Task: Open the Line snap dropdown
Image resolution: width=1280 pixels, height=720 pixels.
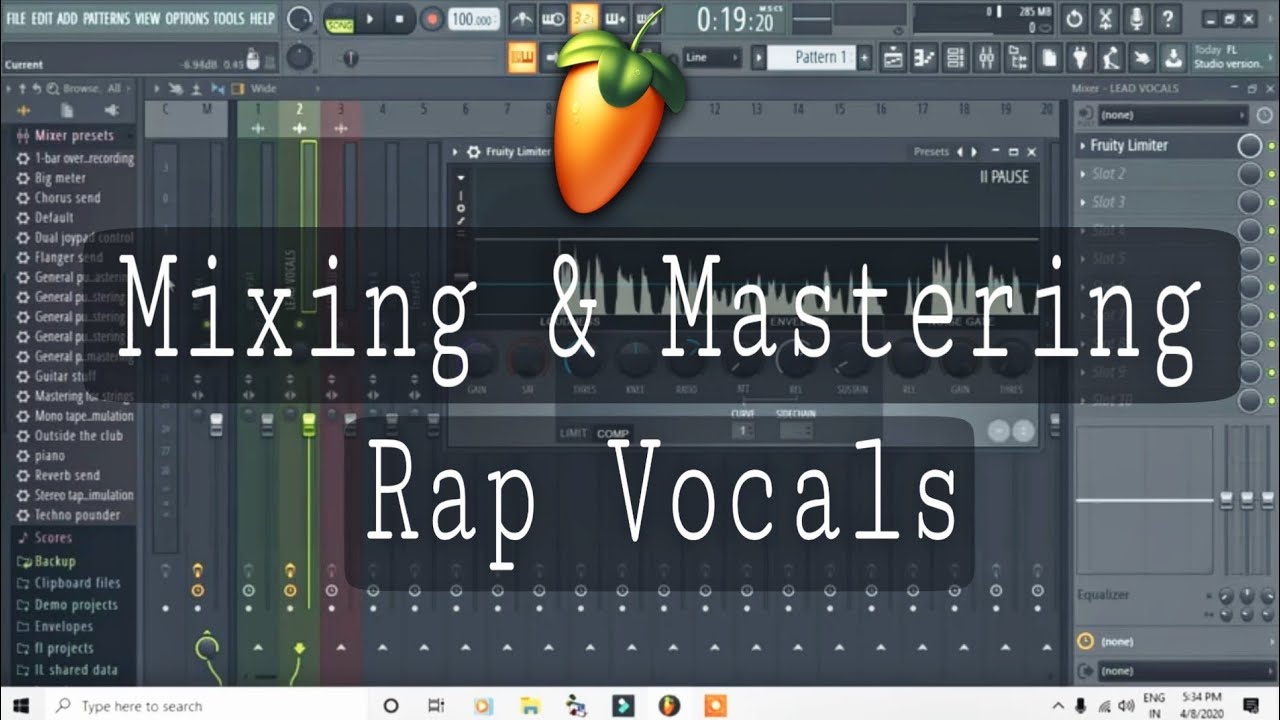Action: [x=712, y=58]
